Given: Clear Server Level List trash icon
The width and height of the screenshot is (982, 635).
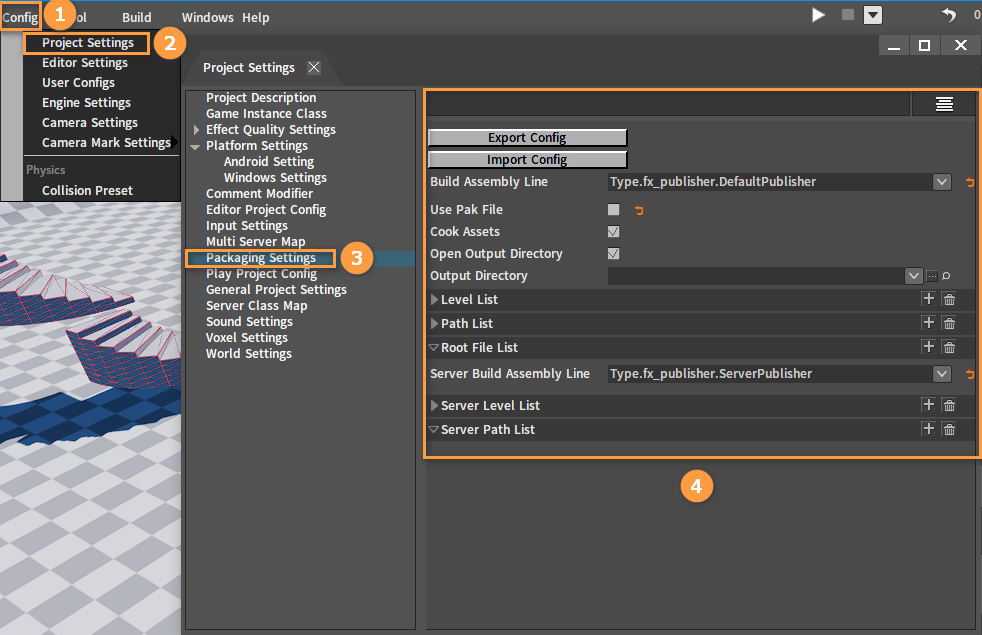Looking at the screenshot, I should pyautogui.click(x=949, y=405).
